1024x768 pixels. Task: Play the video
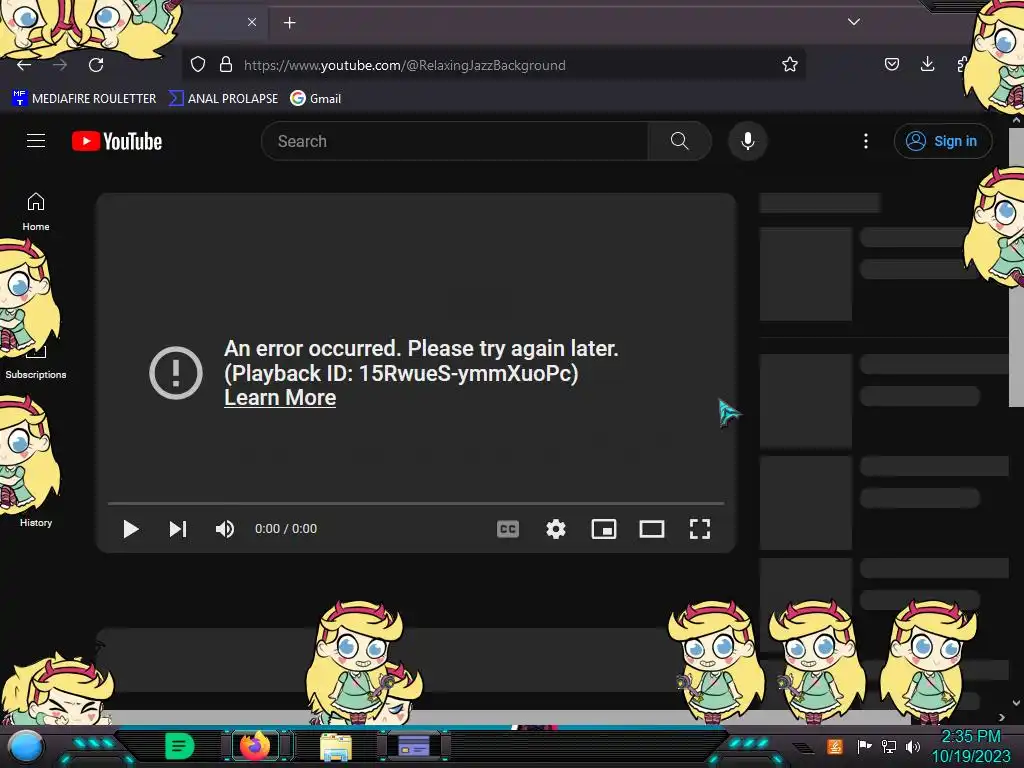[131, 529]
